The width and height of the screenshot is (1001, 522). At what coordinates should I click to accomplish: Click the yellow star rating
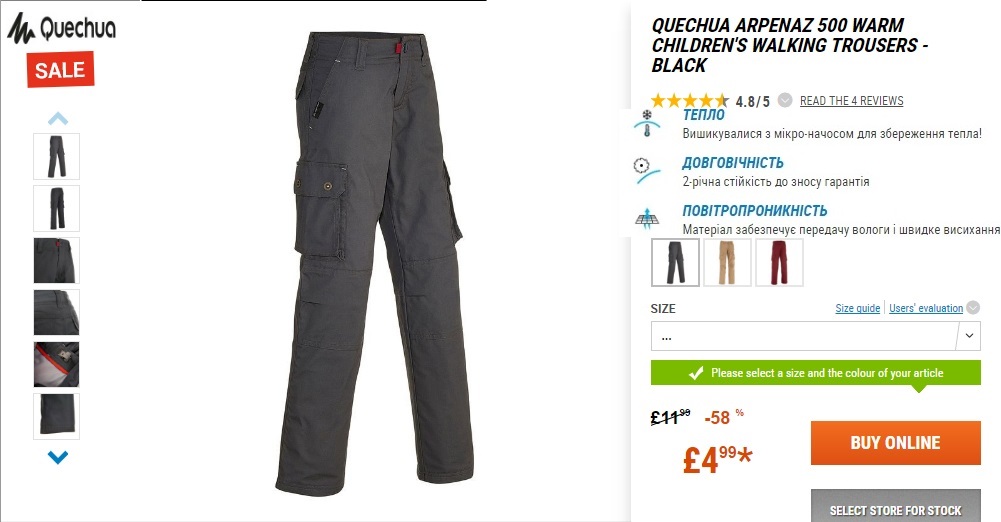pyautogui.click(x=689, y=101)
